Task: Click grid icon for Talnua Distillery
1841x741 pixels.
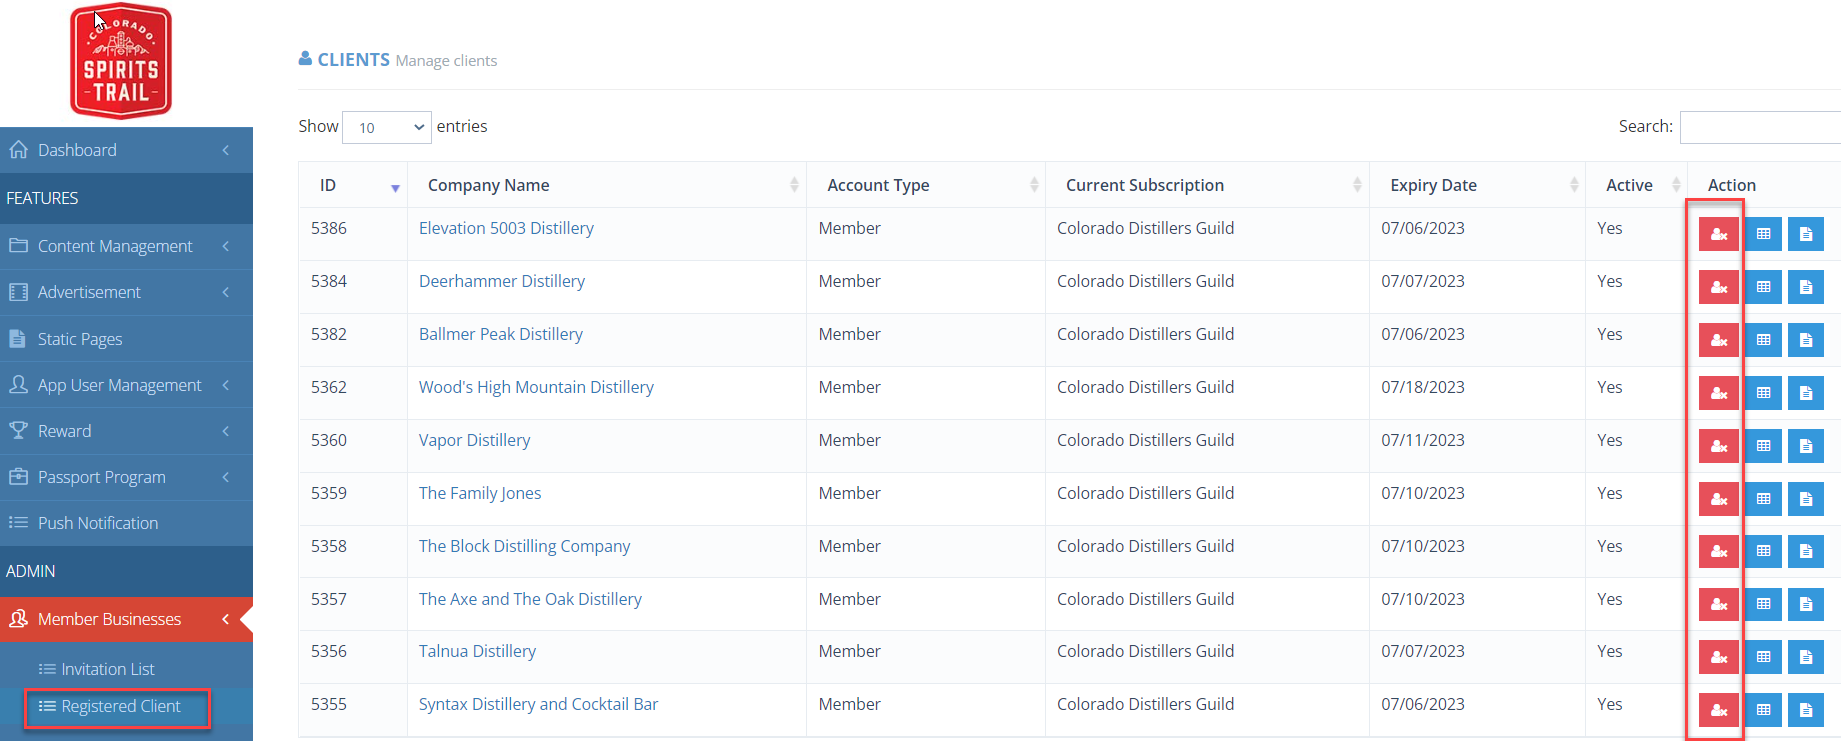Action: (x=1763, y=657)
